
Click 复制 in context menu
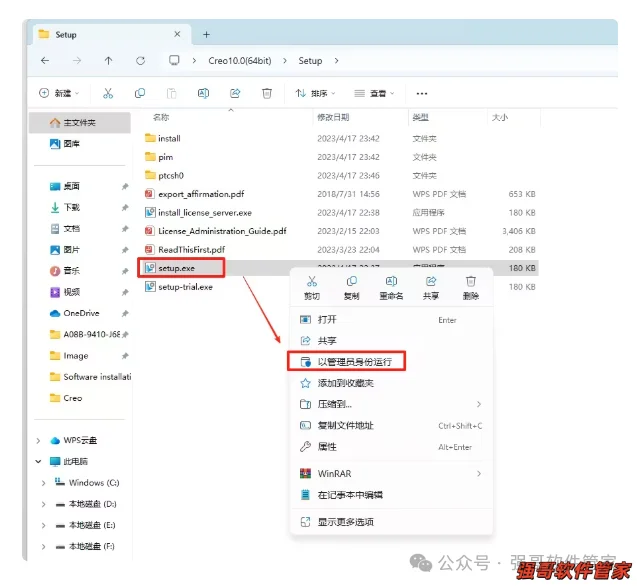point(351,288)
